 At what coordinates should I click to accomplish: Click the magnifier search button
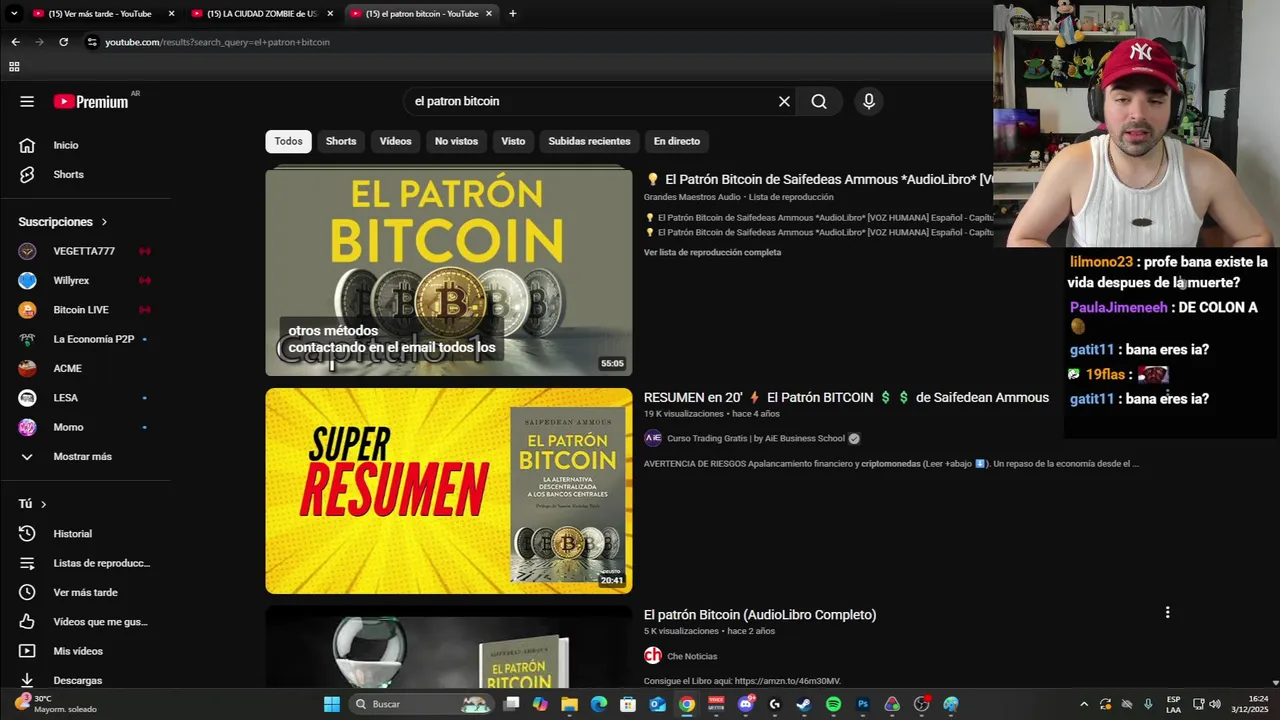coord(819,101)
